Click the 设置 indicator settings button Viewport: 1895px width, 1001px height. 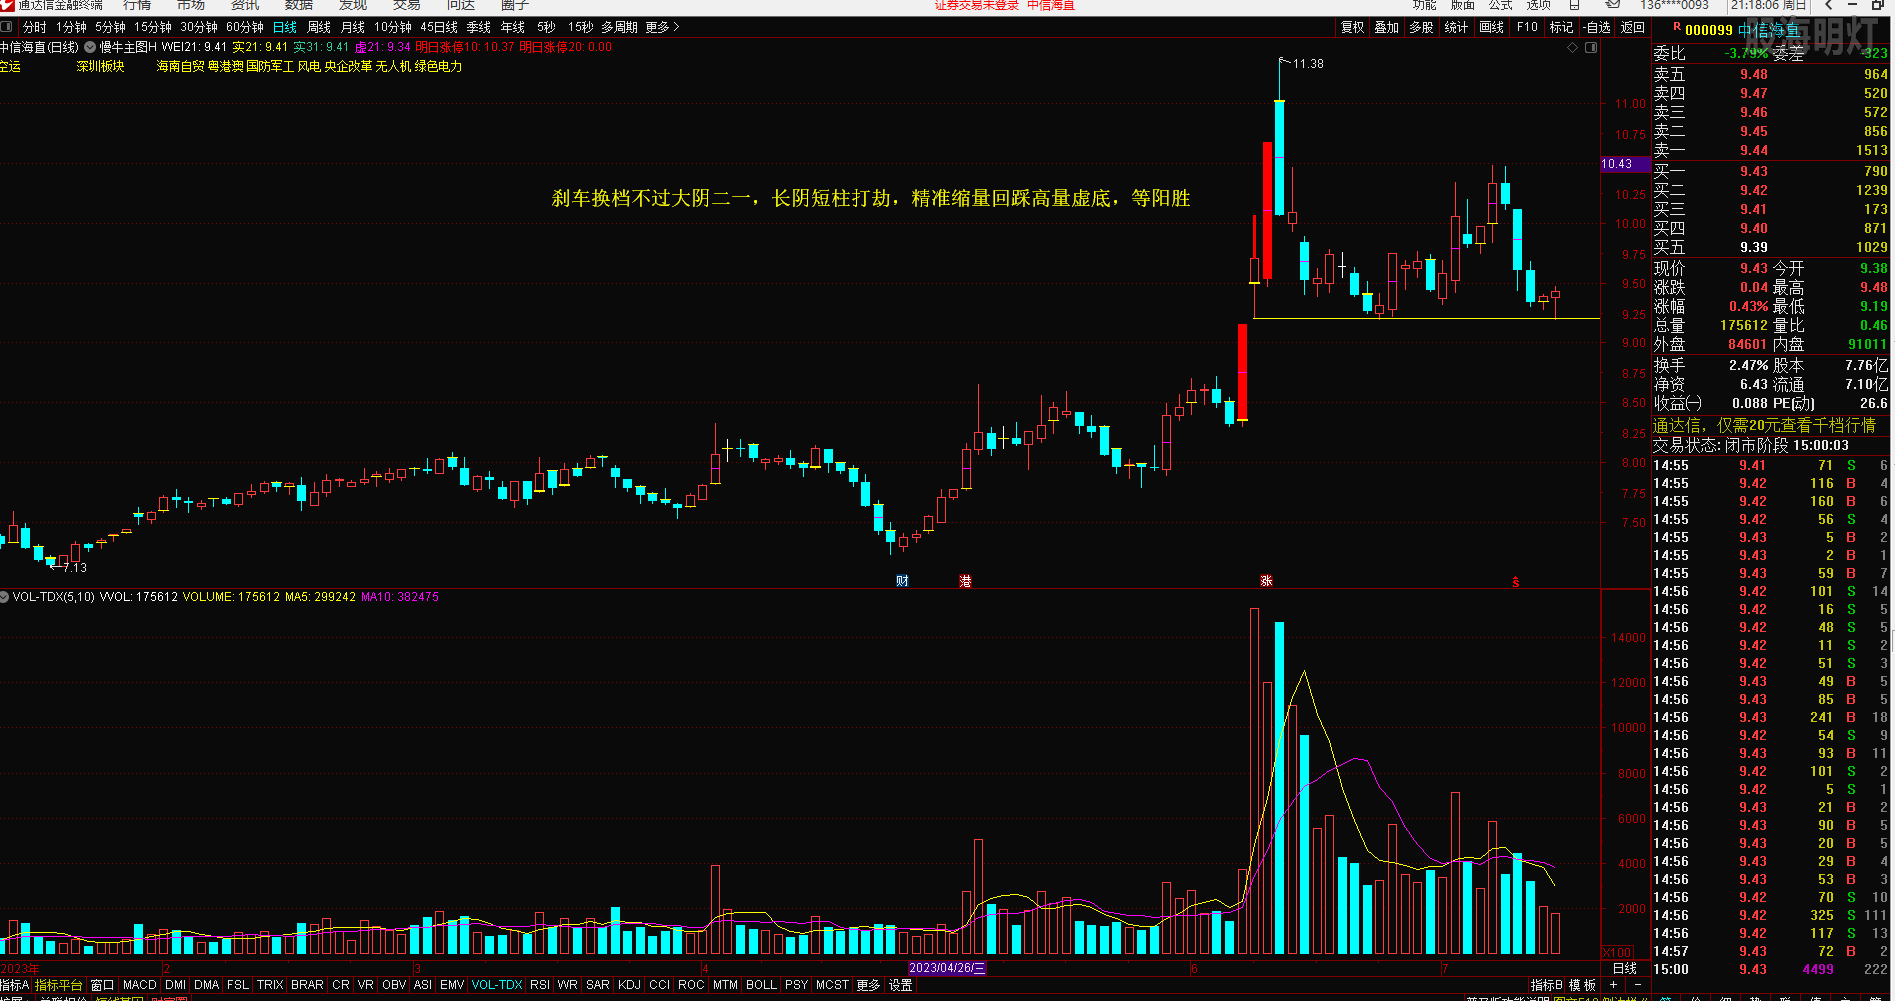point(901,985)
